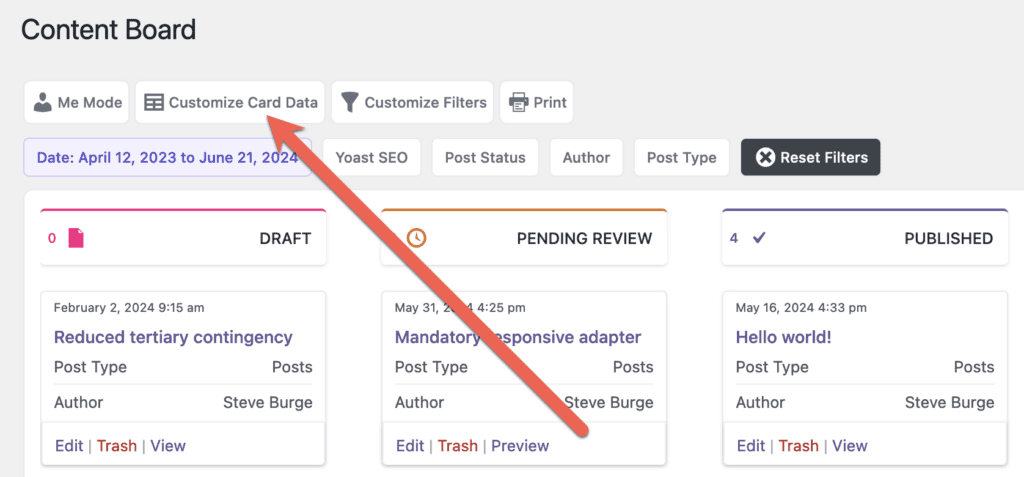Open the Yoast SEO filter

coord(370,157)
